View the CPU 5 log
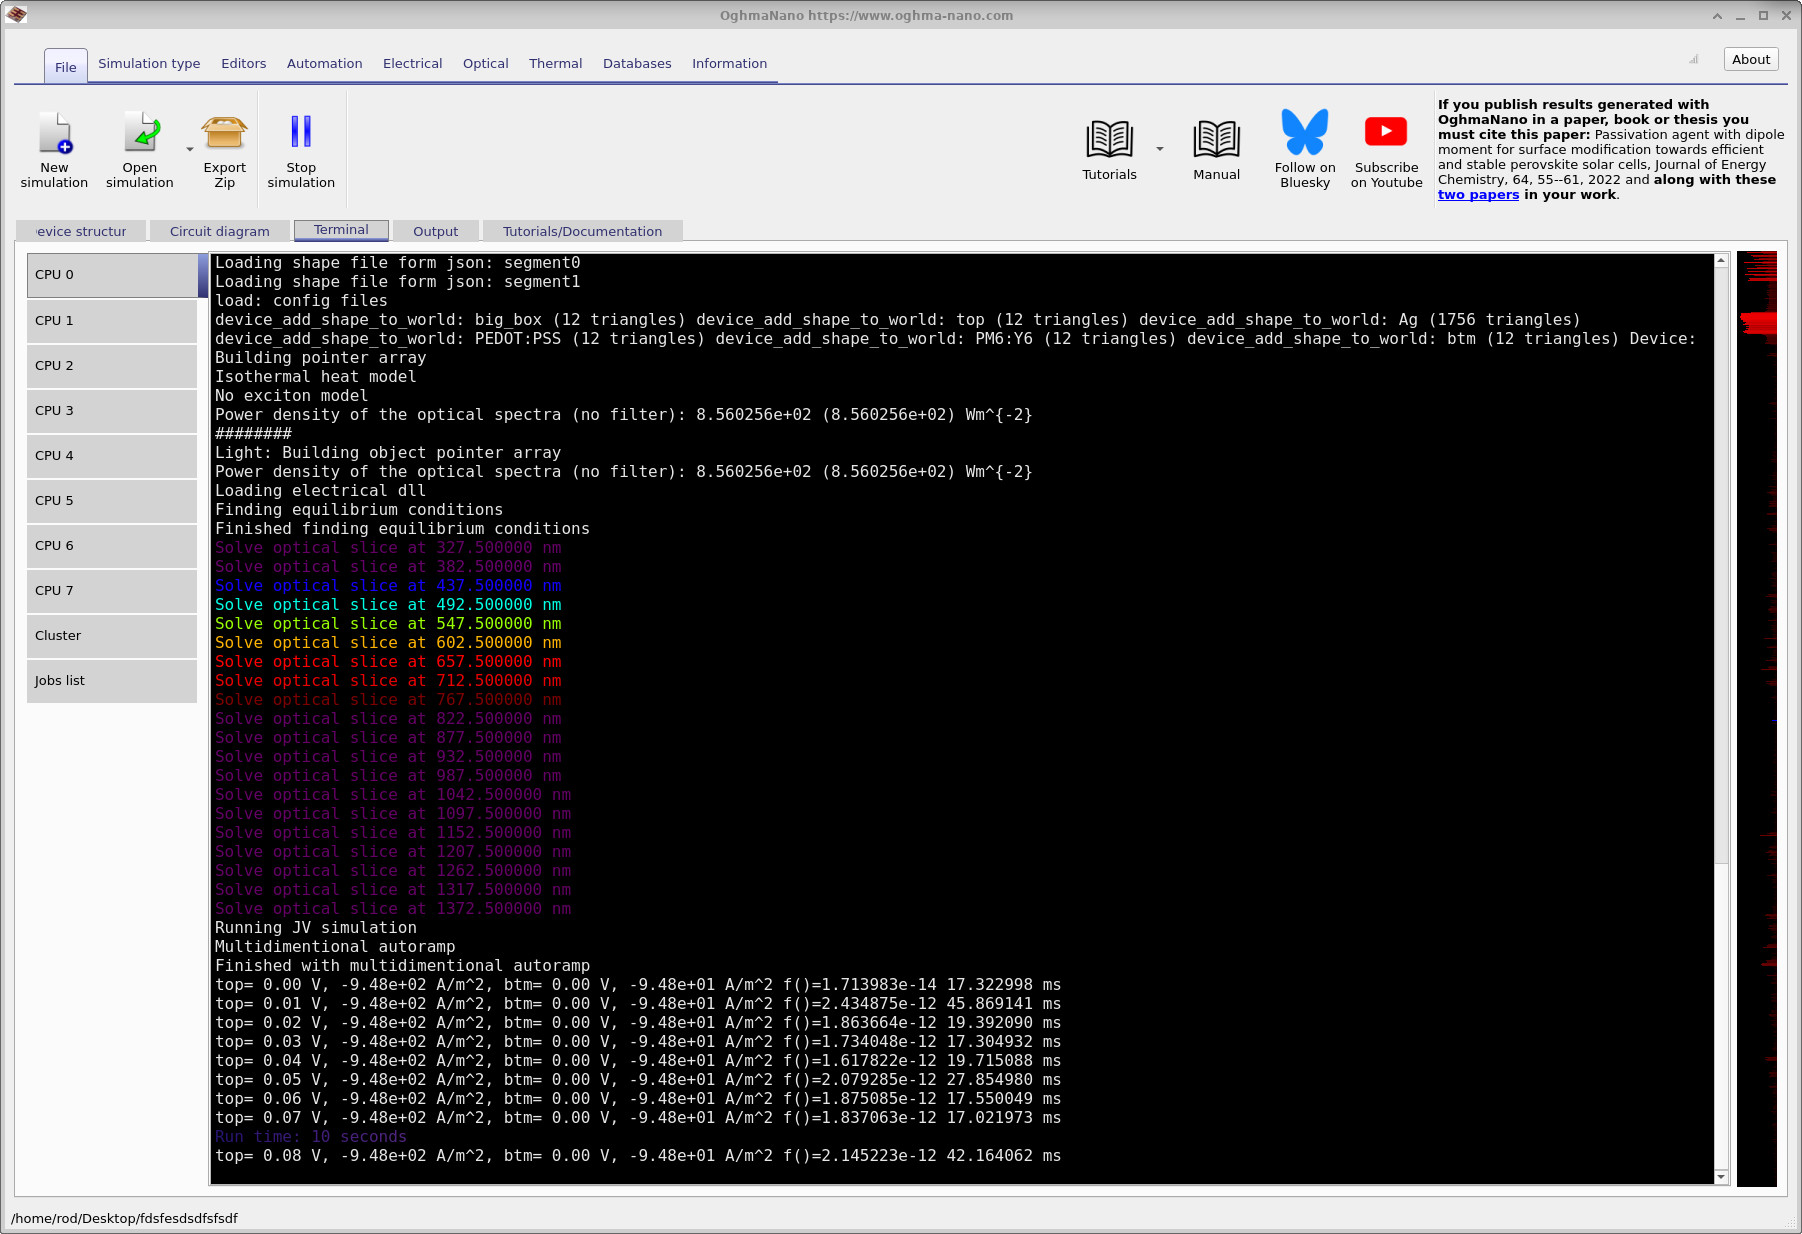 (111, 501)
